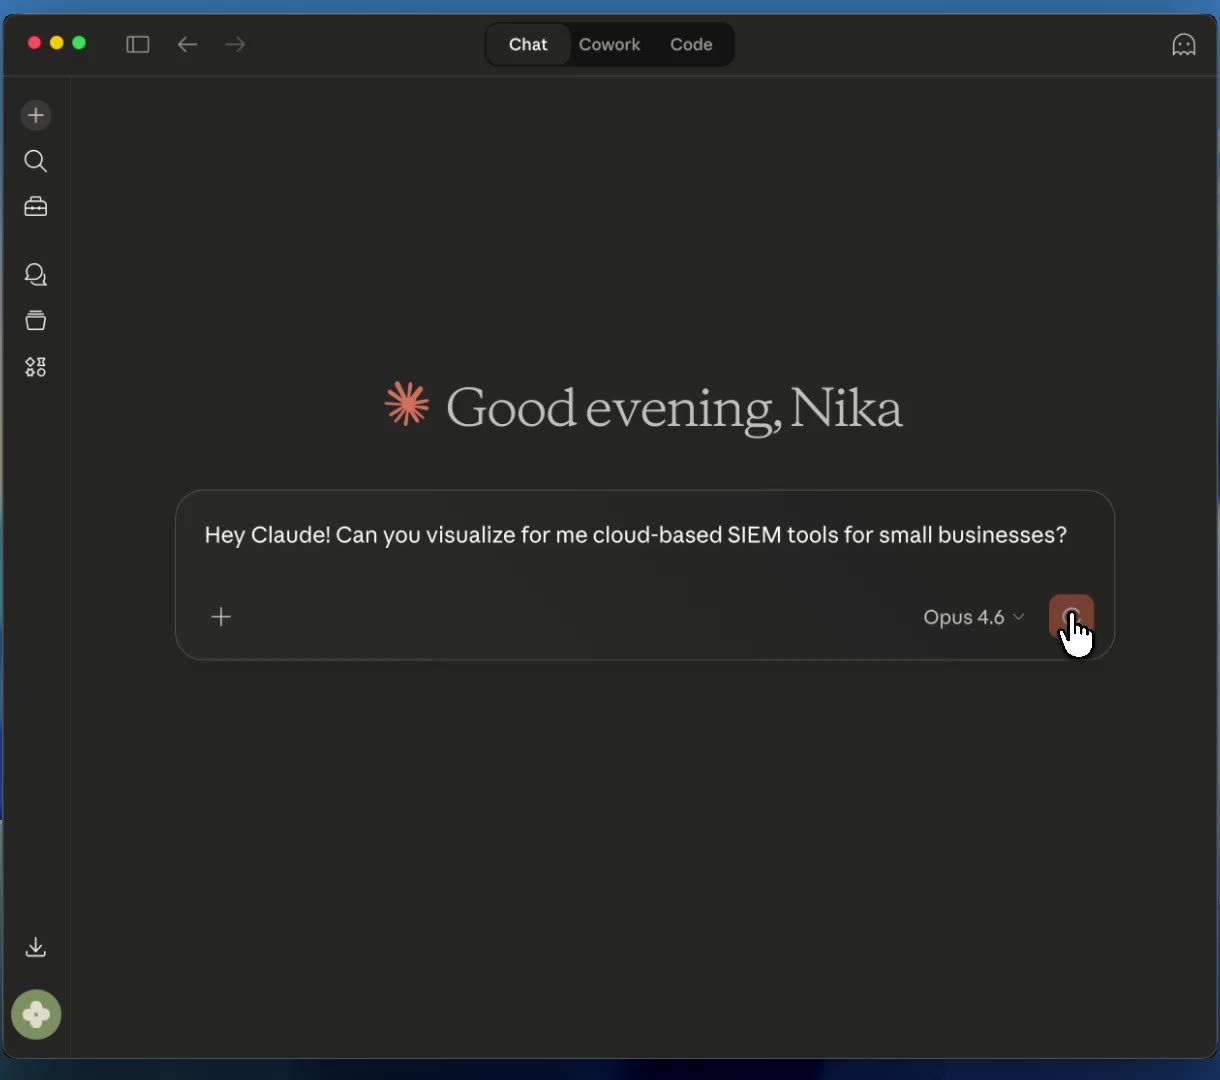The image size is (1220, 1080).
Task: Send the message with the orange button
Action: tap(1070, 616)
